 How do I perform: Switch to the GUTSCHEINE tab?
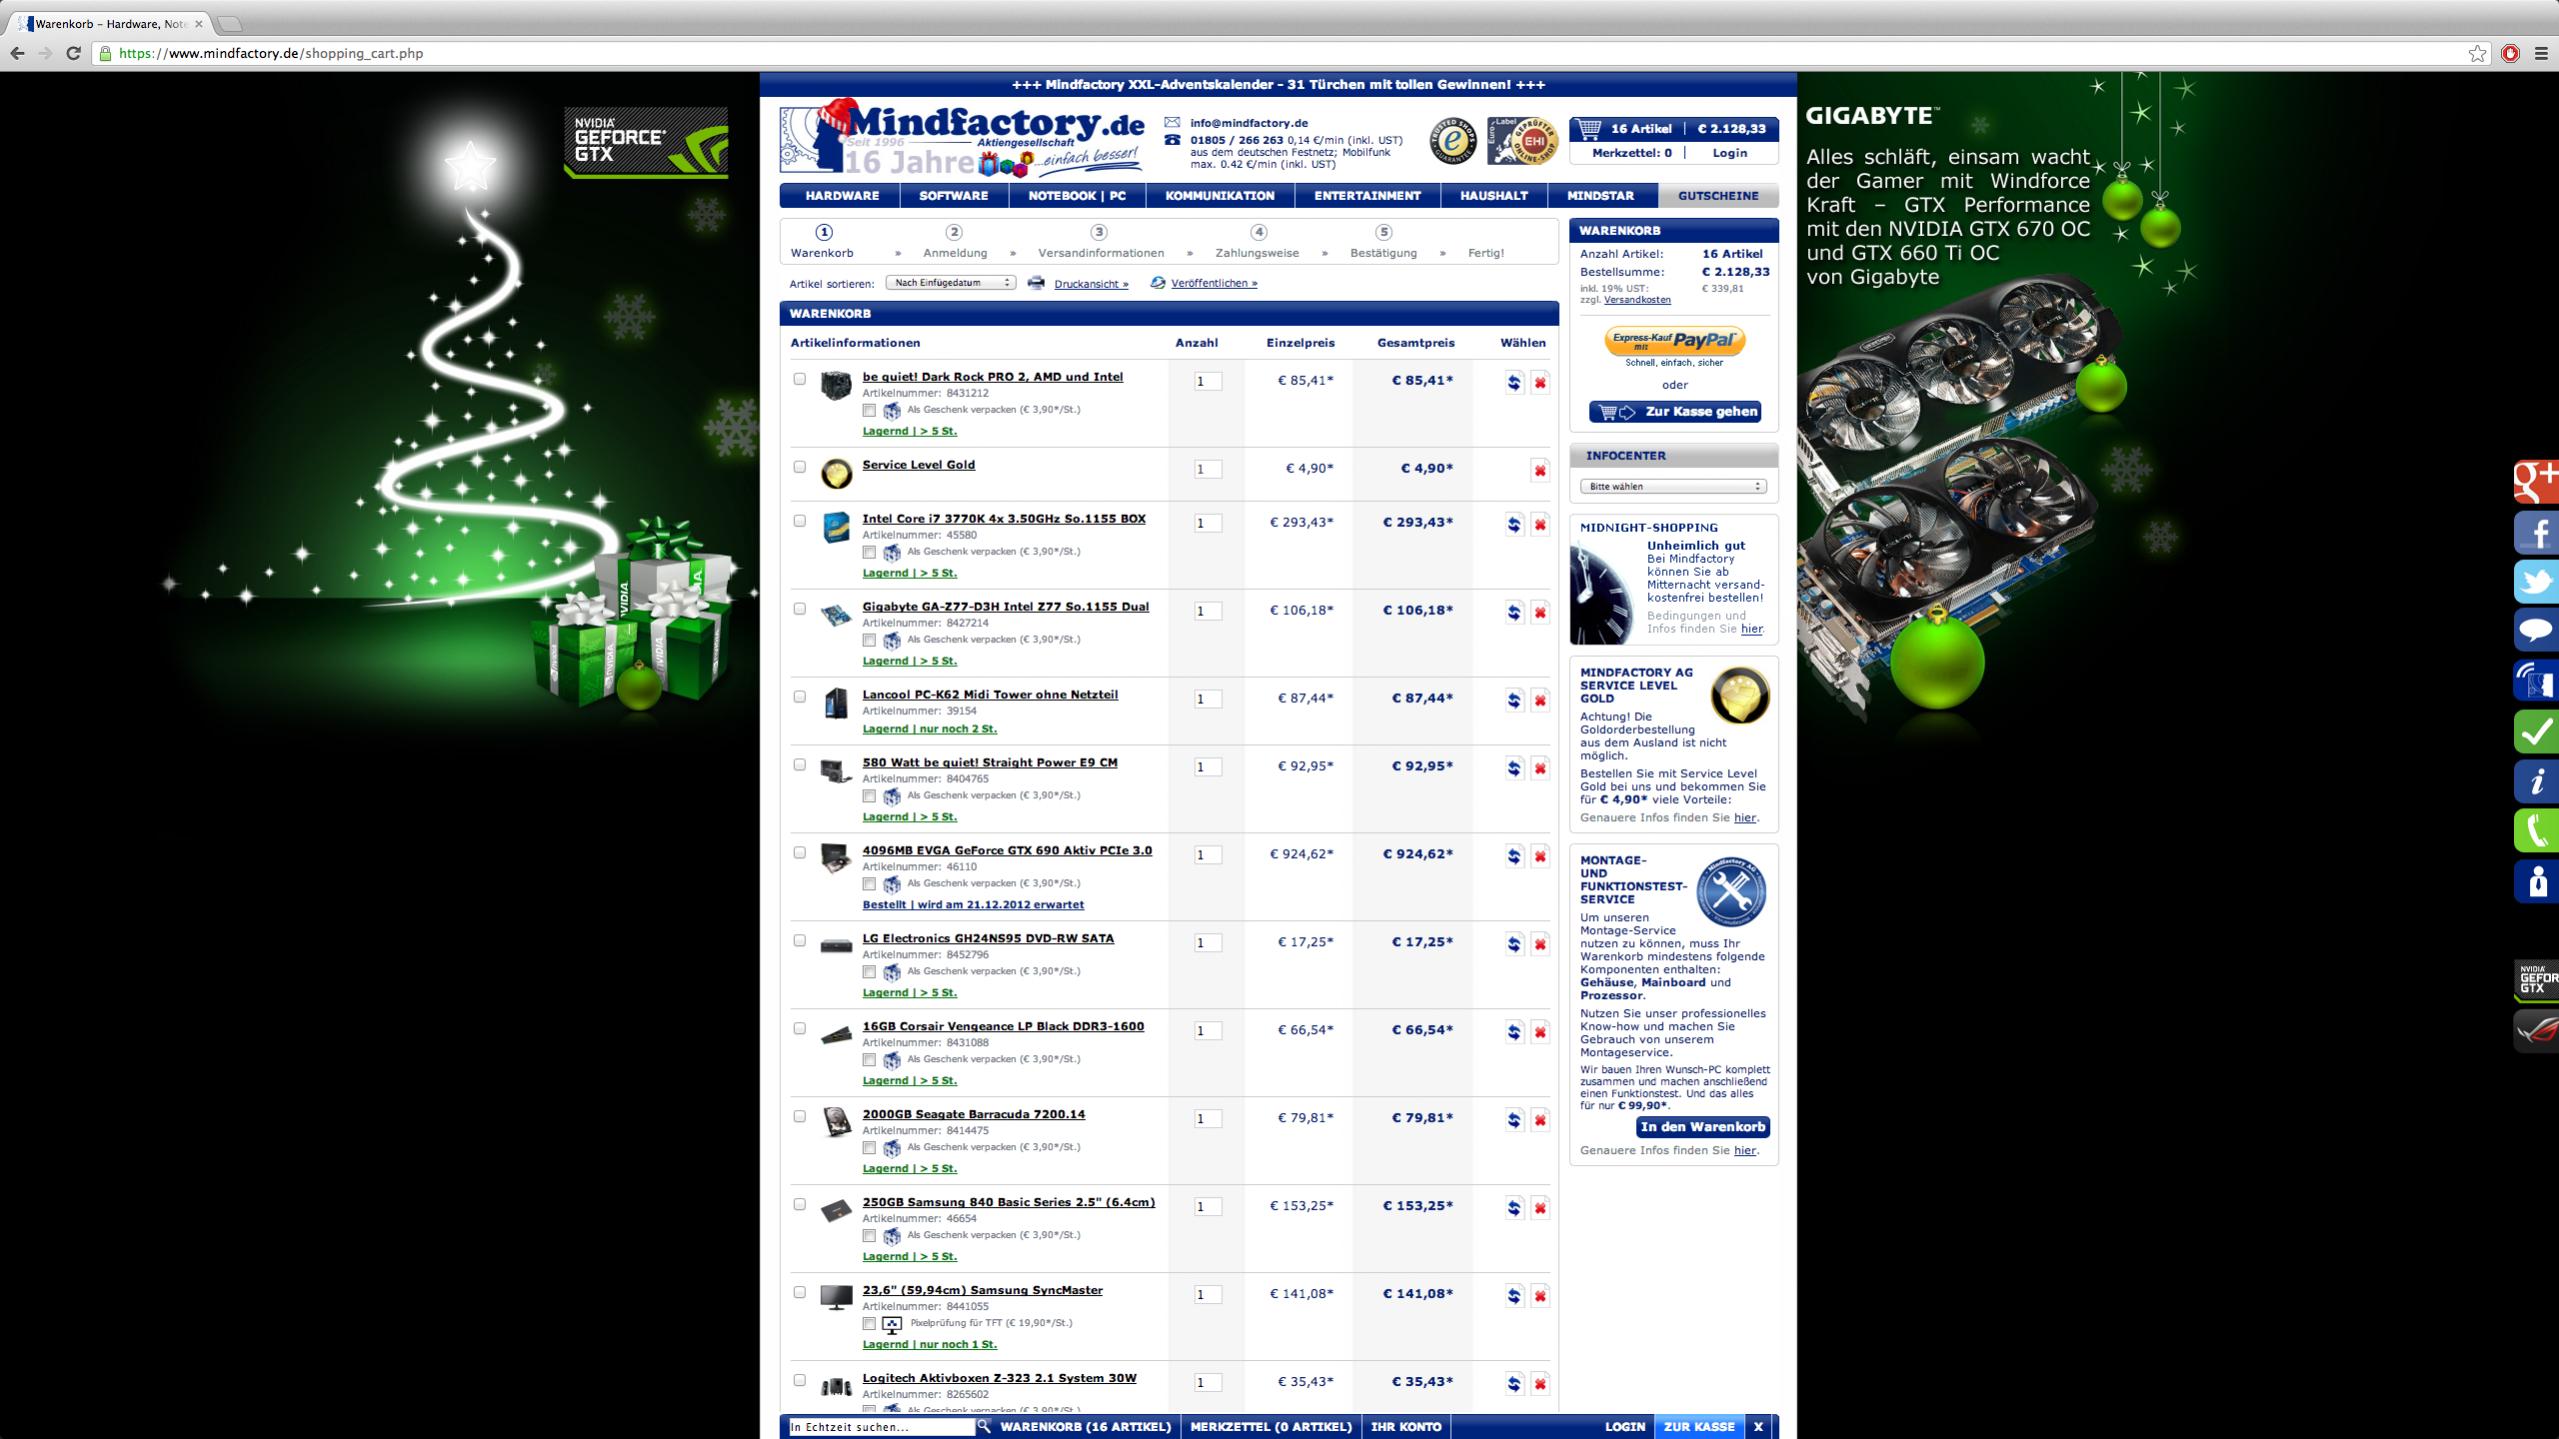(x=1718, y=196)
